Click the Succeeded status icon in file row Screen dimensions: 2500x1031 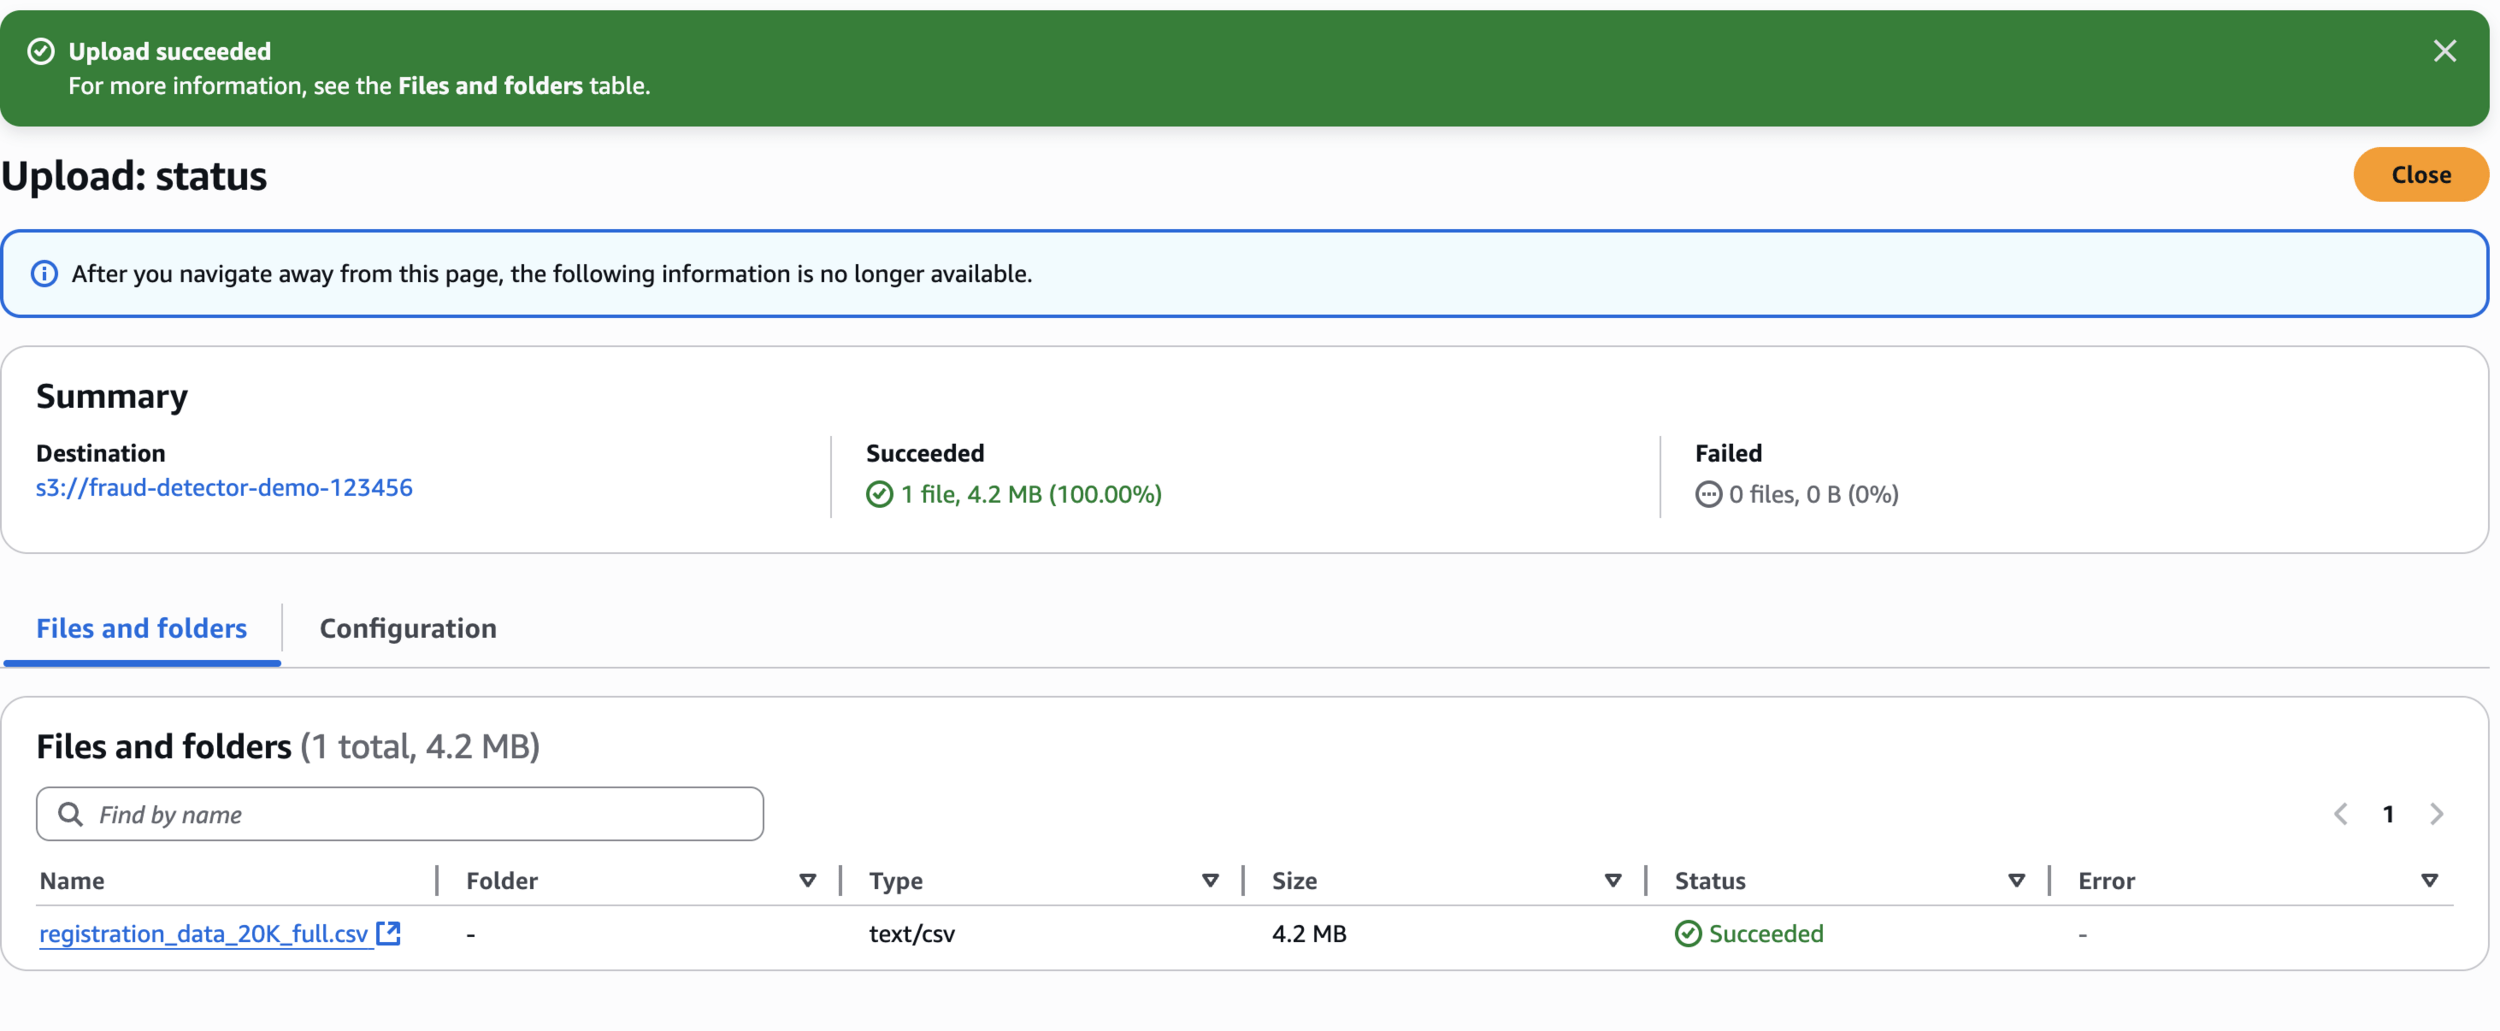(1688, 934)
